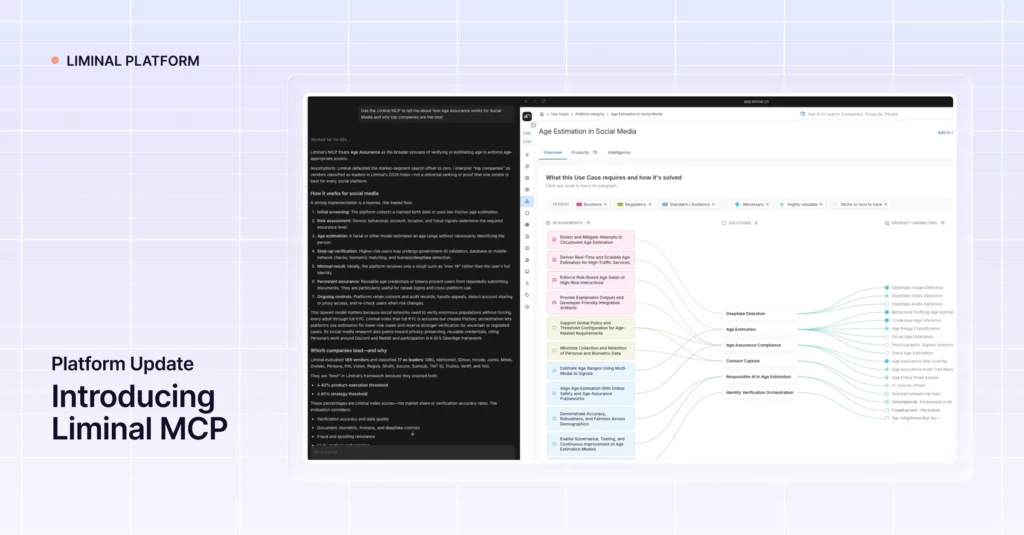Click the Facial Age Estimation capability
Screen dimensions: 1024x535
[909, 336]
